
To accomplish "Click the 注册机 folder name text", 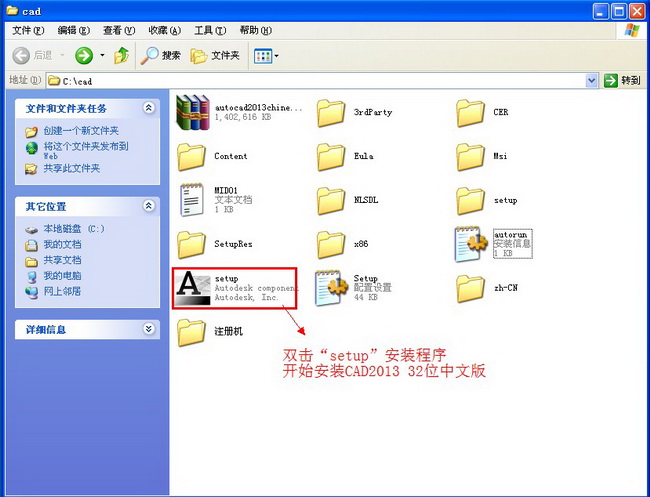I will click(x=228, y=331).
